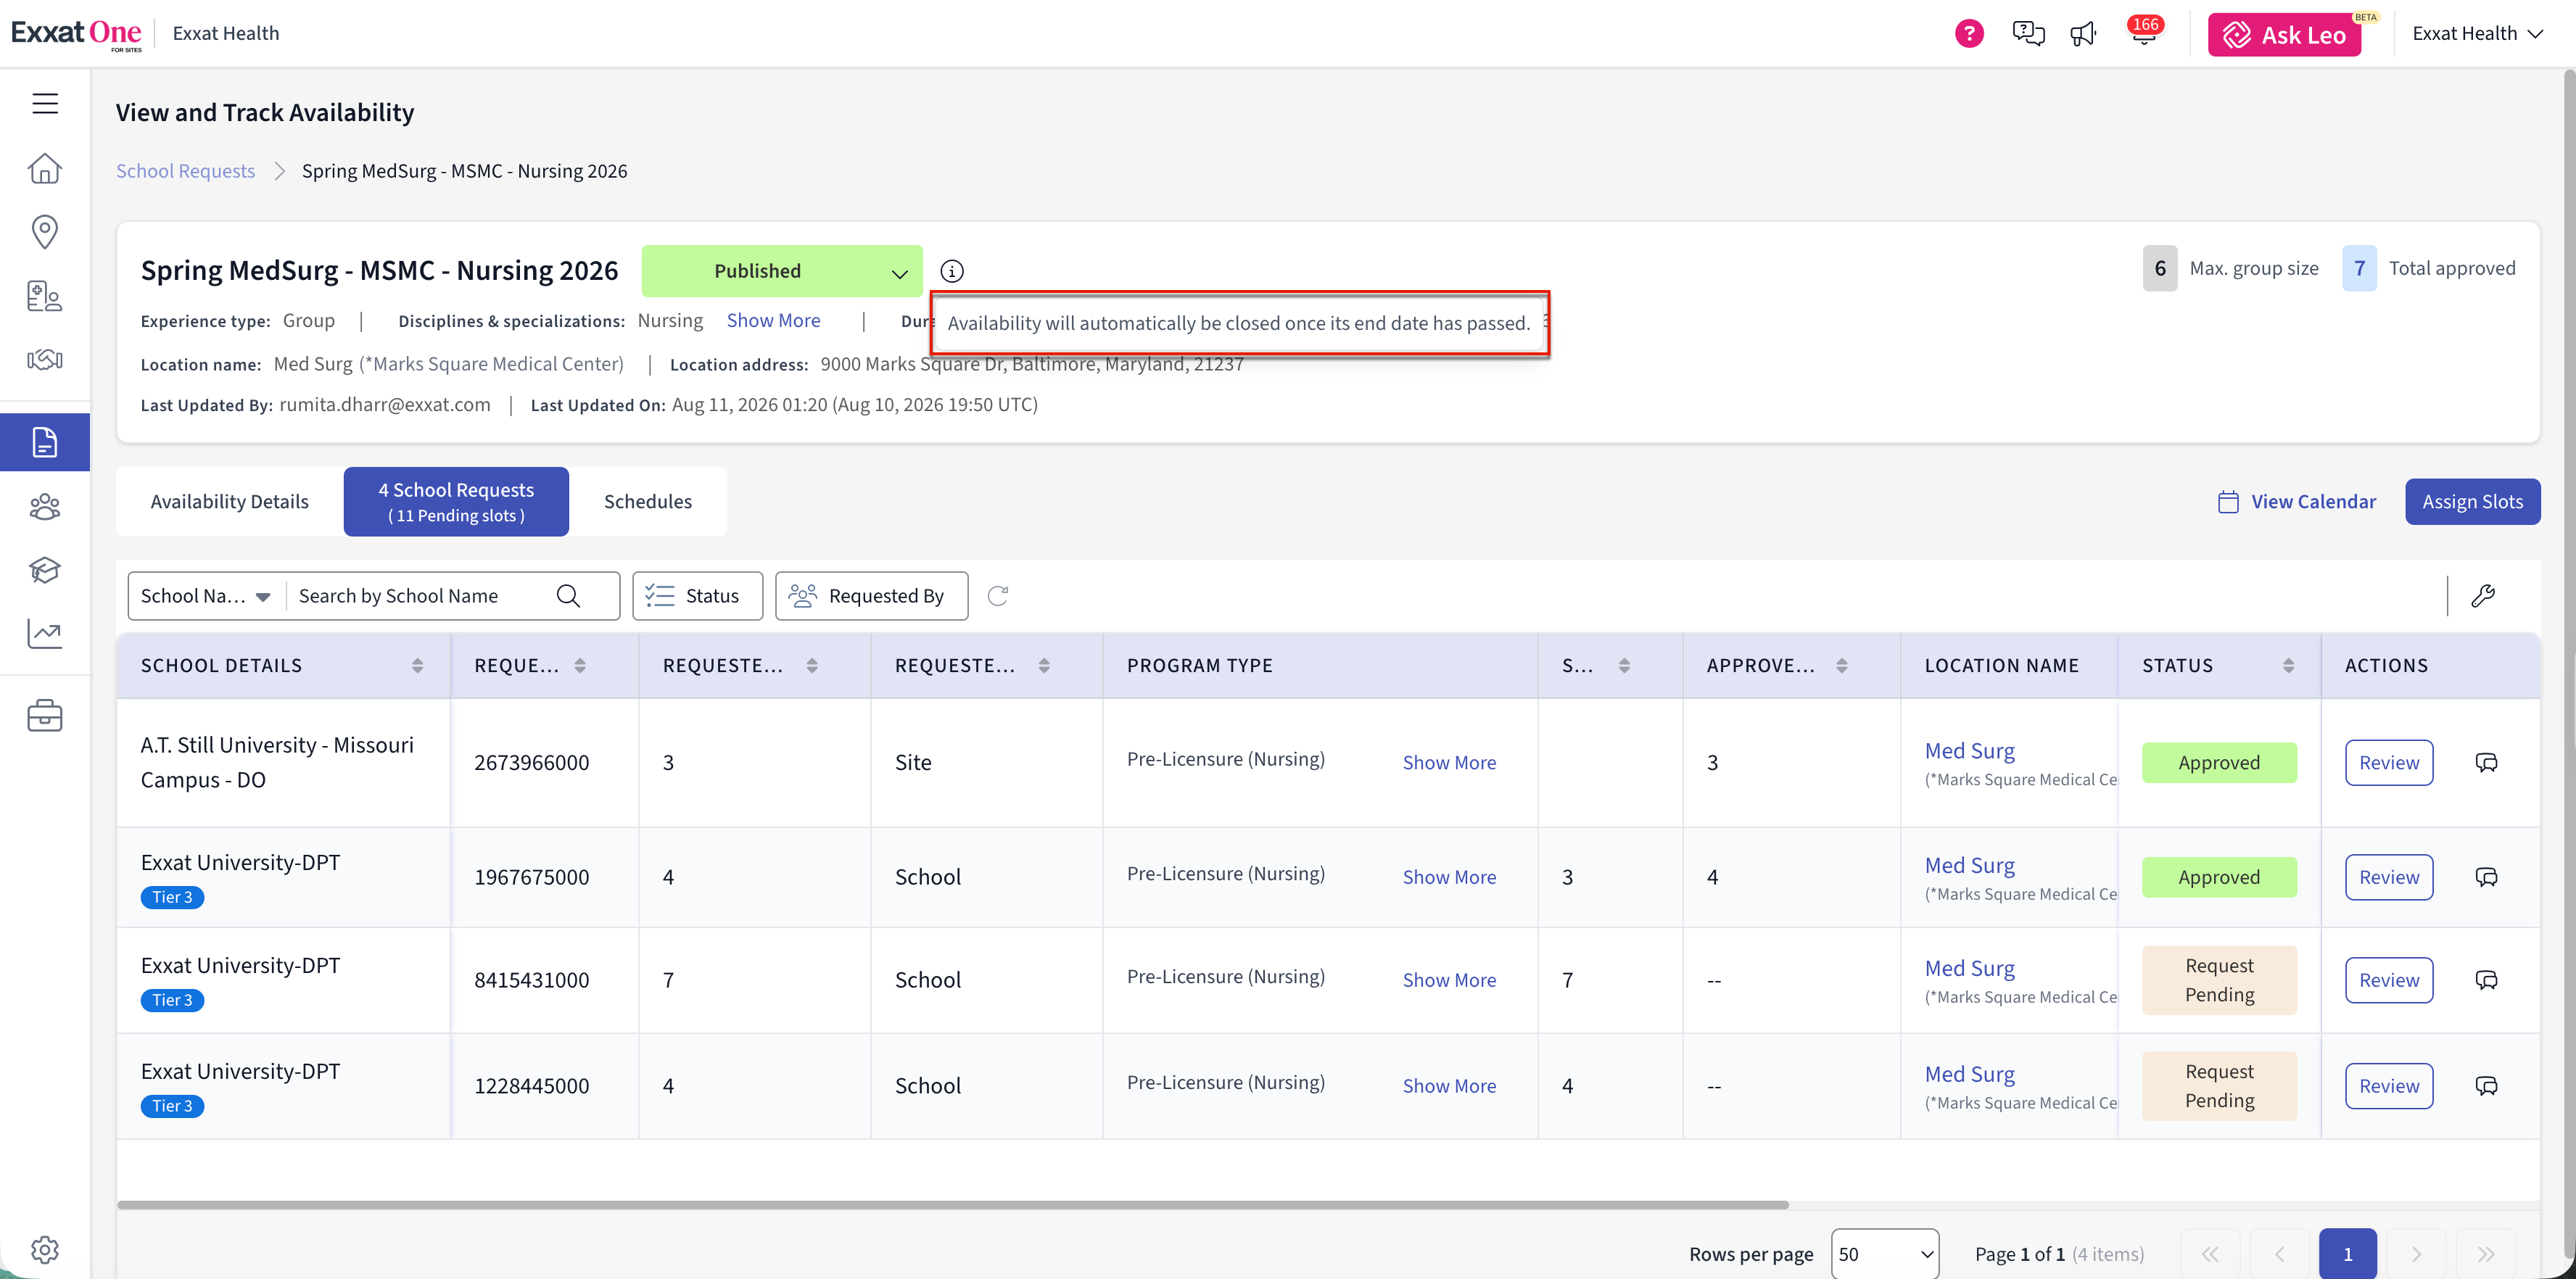Sort by the Status column
This screenshot has width=2576, height=1279.
point(2289,666)
